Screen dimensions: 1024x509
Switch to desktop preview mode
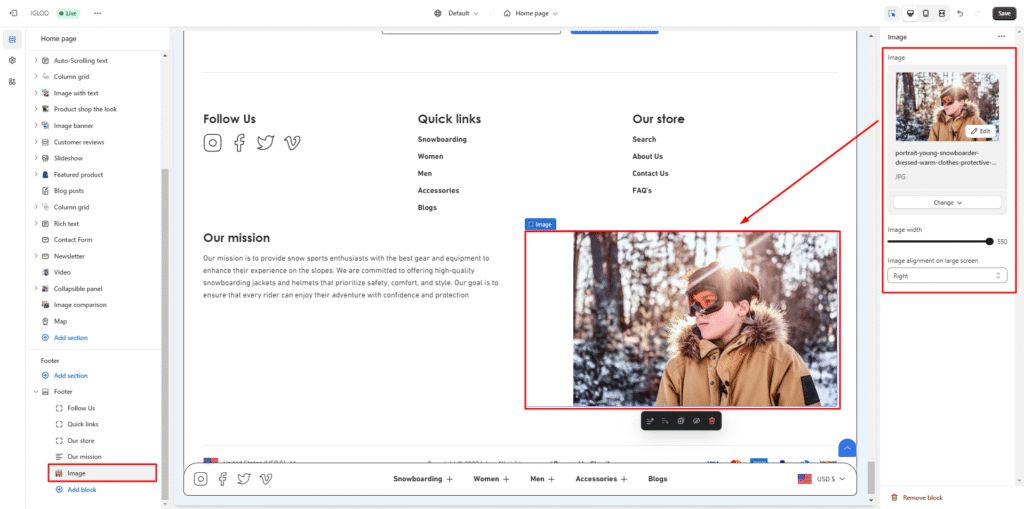(909, 13)
